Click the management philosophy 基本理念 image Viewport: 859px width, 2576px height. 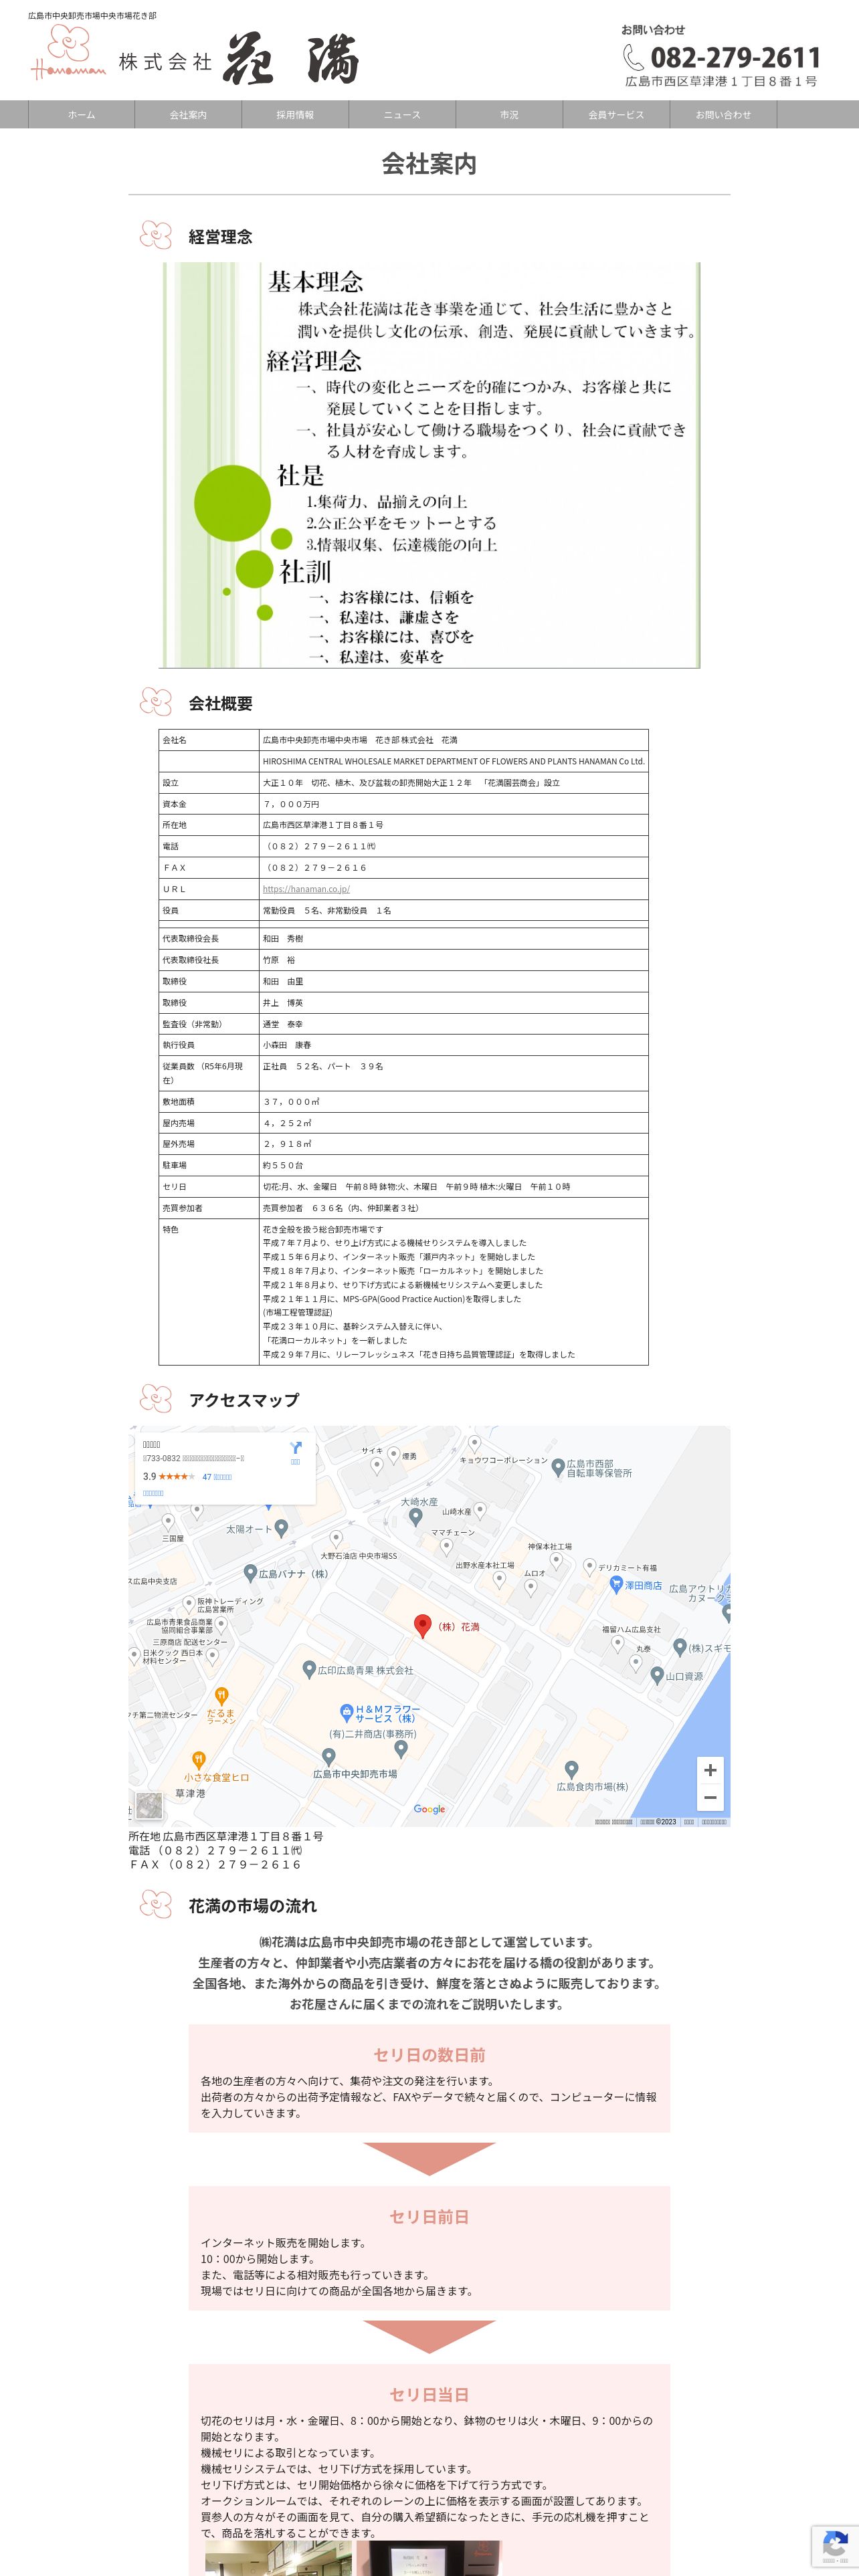pyautogui.click(x=429, y=465)
